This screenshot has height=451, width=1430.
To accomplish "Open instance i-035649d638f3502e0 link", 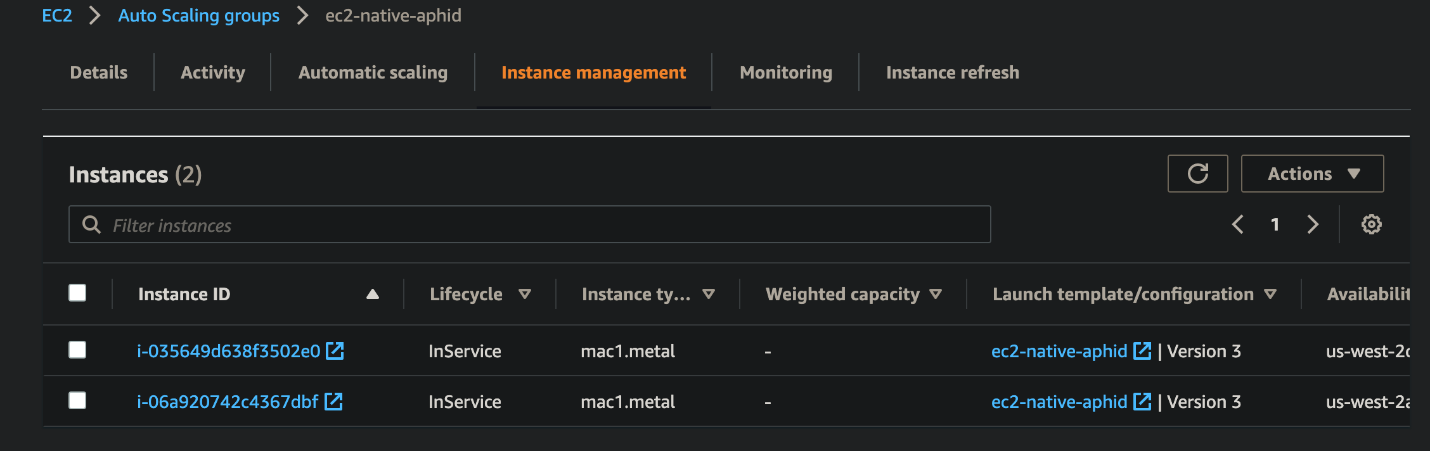I will [x=228, y=351].
